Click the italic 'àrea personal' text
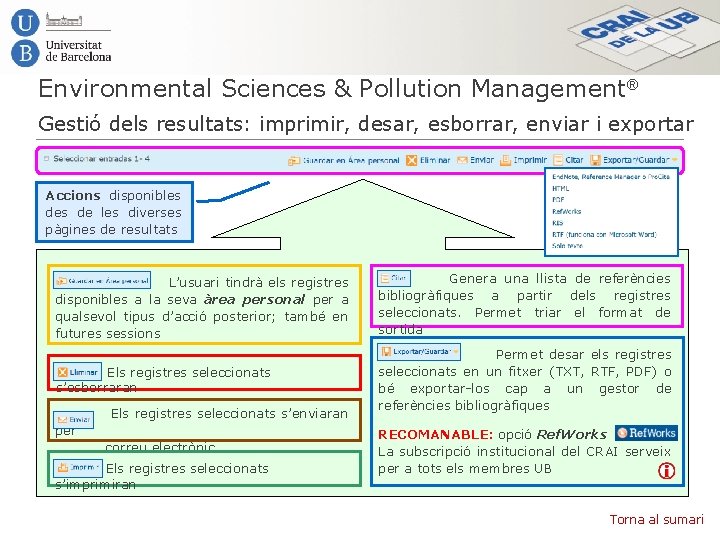The image size is (720, 540). point(254,299)
